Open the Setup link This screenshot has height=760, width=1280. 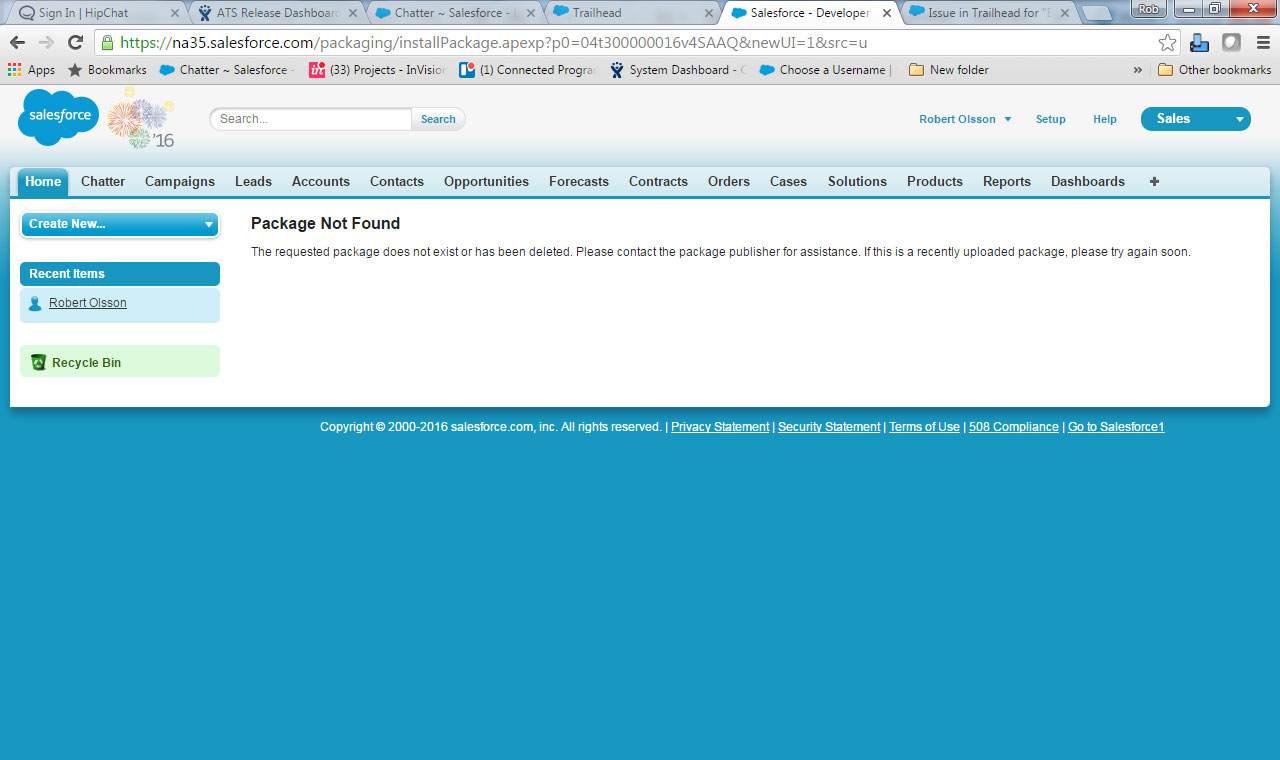[1051, 119]
